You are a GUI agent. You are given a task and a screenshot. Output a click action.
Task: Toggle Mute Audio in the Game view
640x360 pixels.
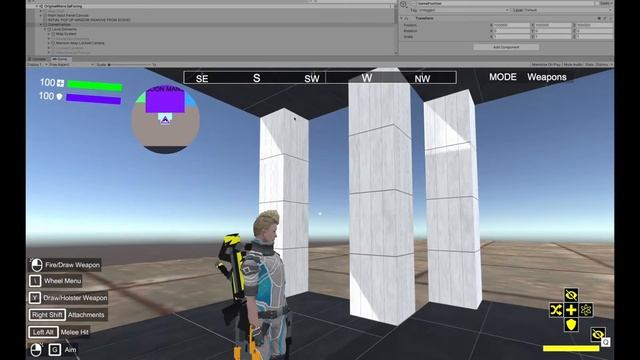tap(573, 64)
